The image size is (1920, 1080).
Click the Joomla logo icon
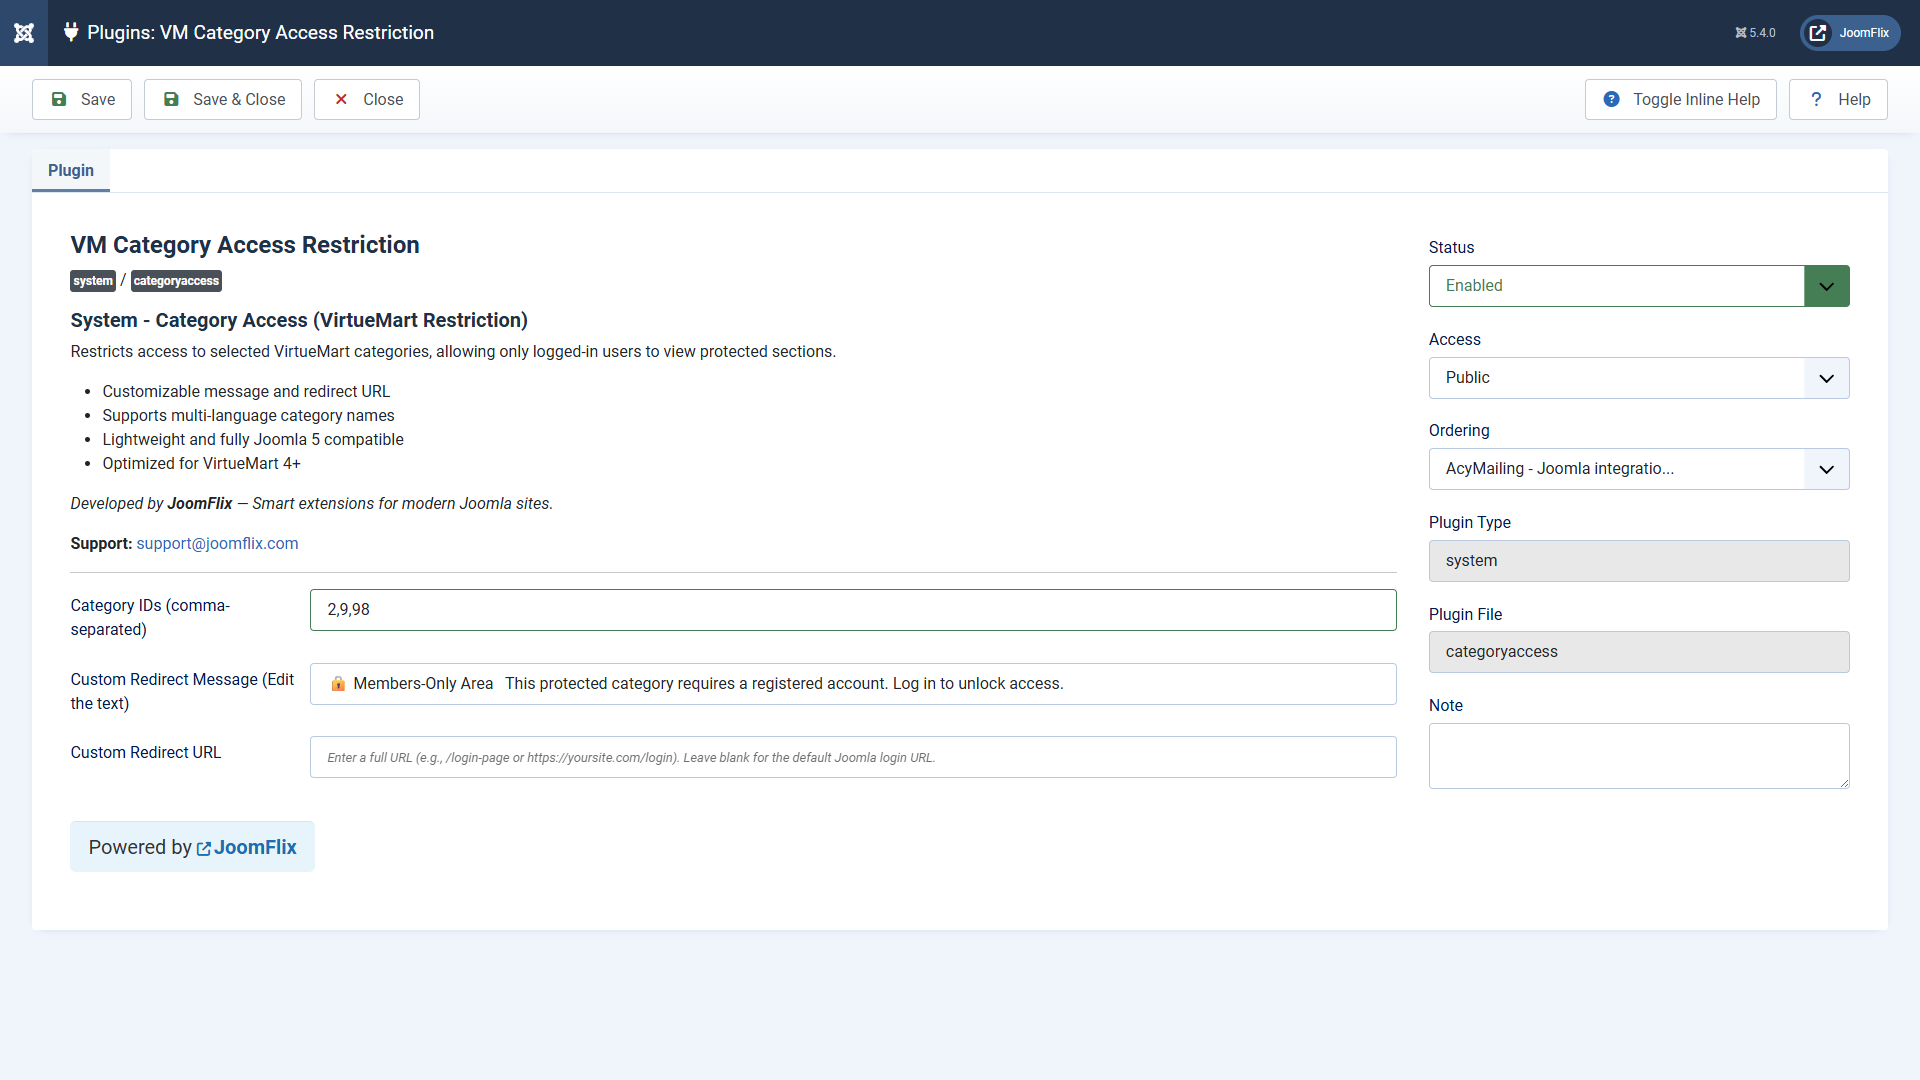coord(24,33)
